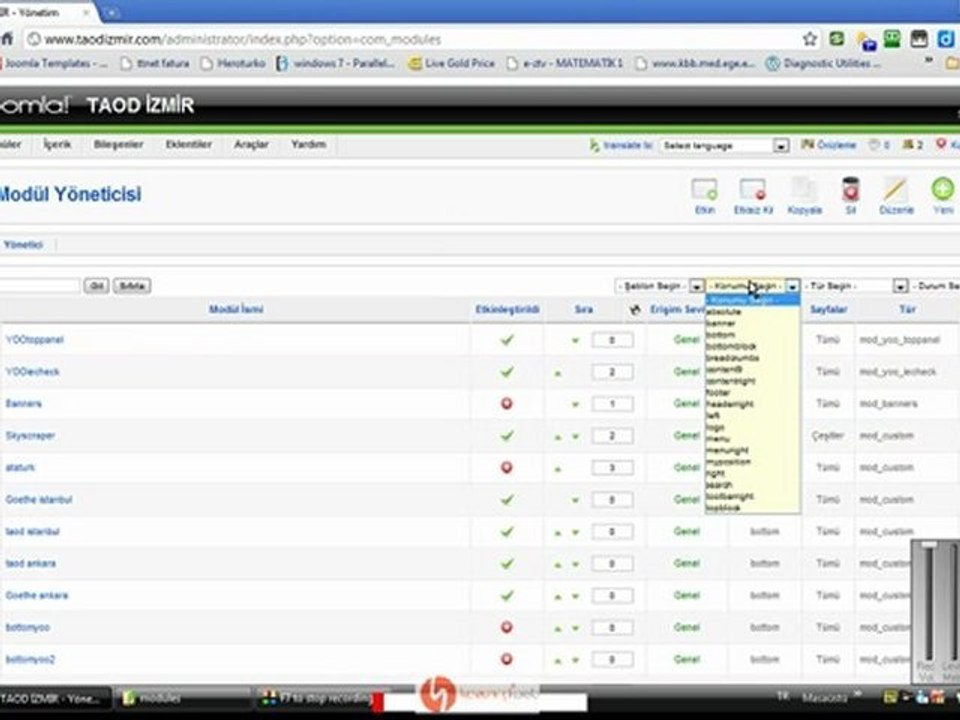
Task: Open the VOOtoppanel module link
Action: coord(34,340)
